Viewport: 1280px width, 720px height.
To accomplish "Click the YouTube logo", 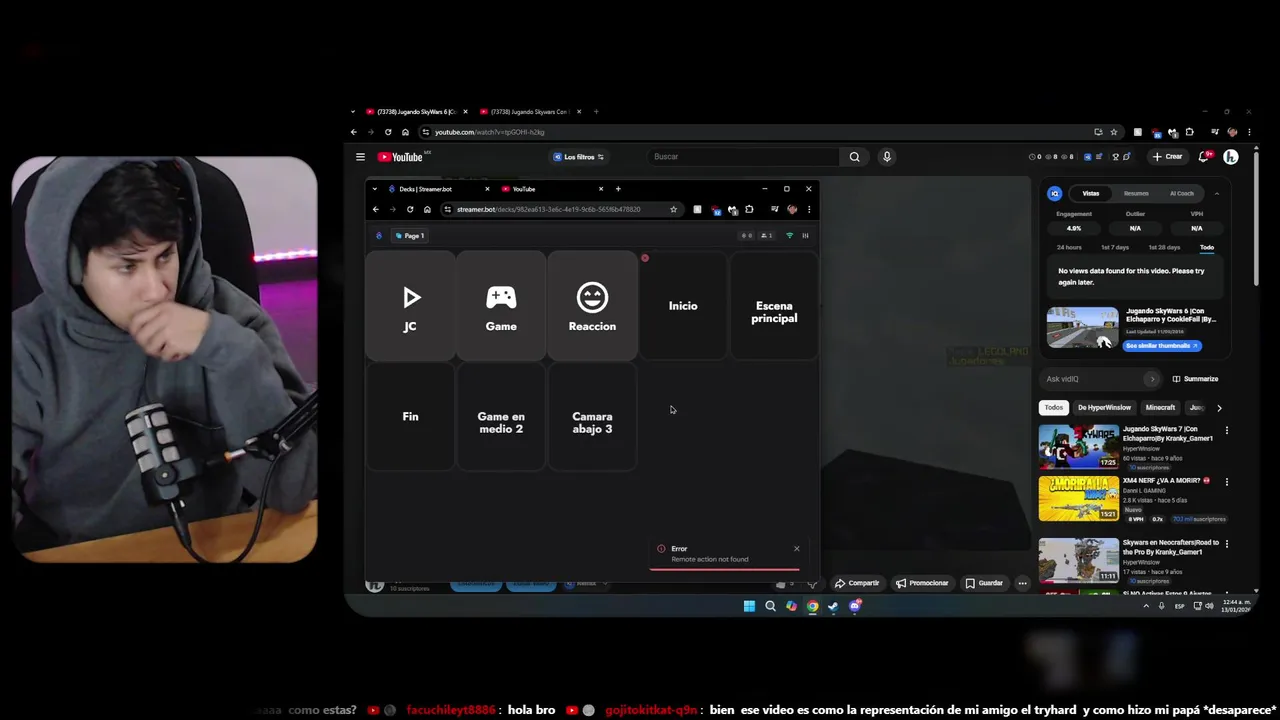I will (x=400, y=157).
